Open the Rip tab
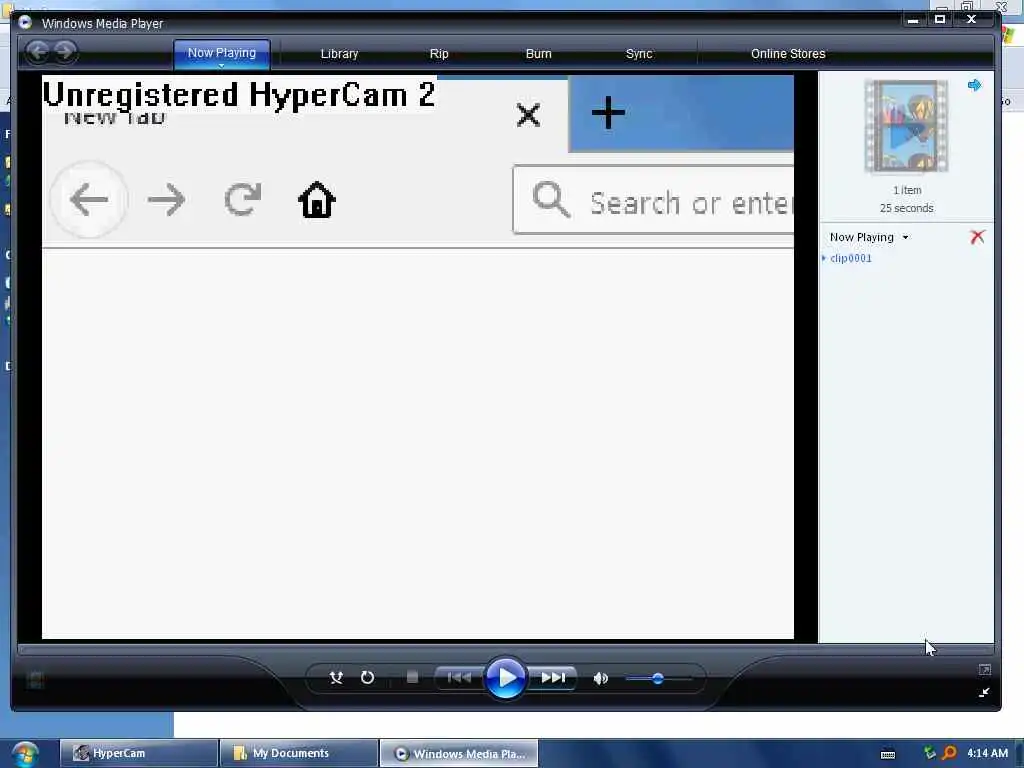The width and height of the screenshot is (1024, 768). coord(439,54)
